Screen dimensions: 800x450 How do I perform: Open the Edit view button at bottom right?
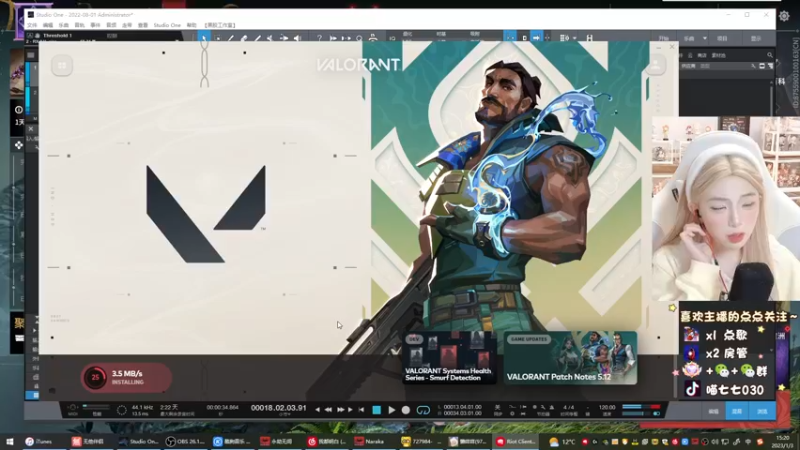point(713,411)
